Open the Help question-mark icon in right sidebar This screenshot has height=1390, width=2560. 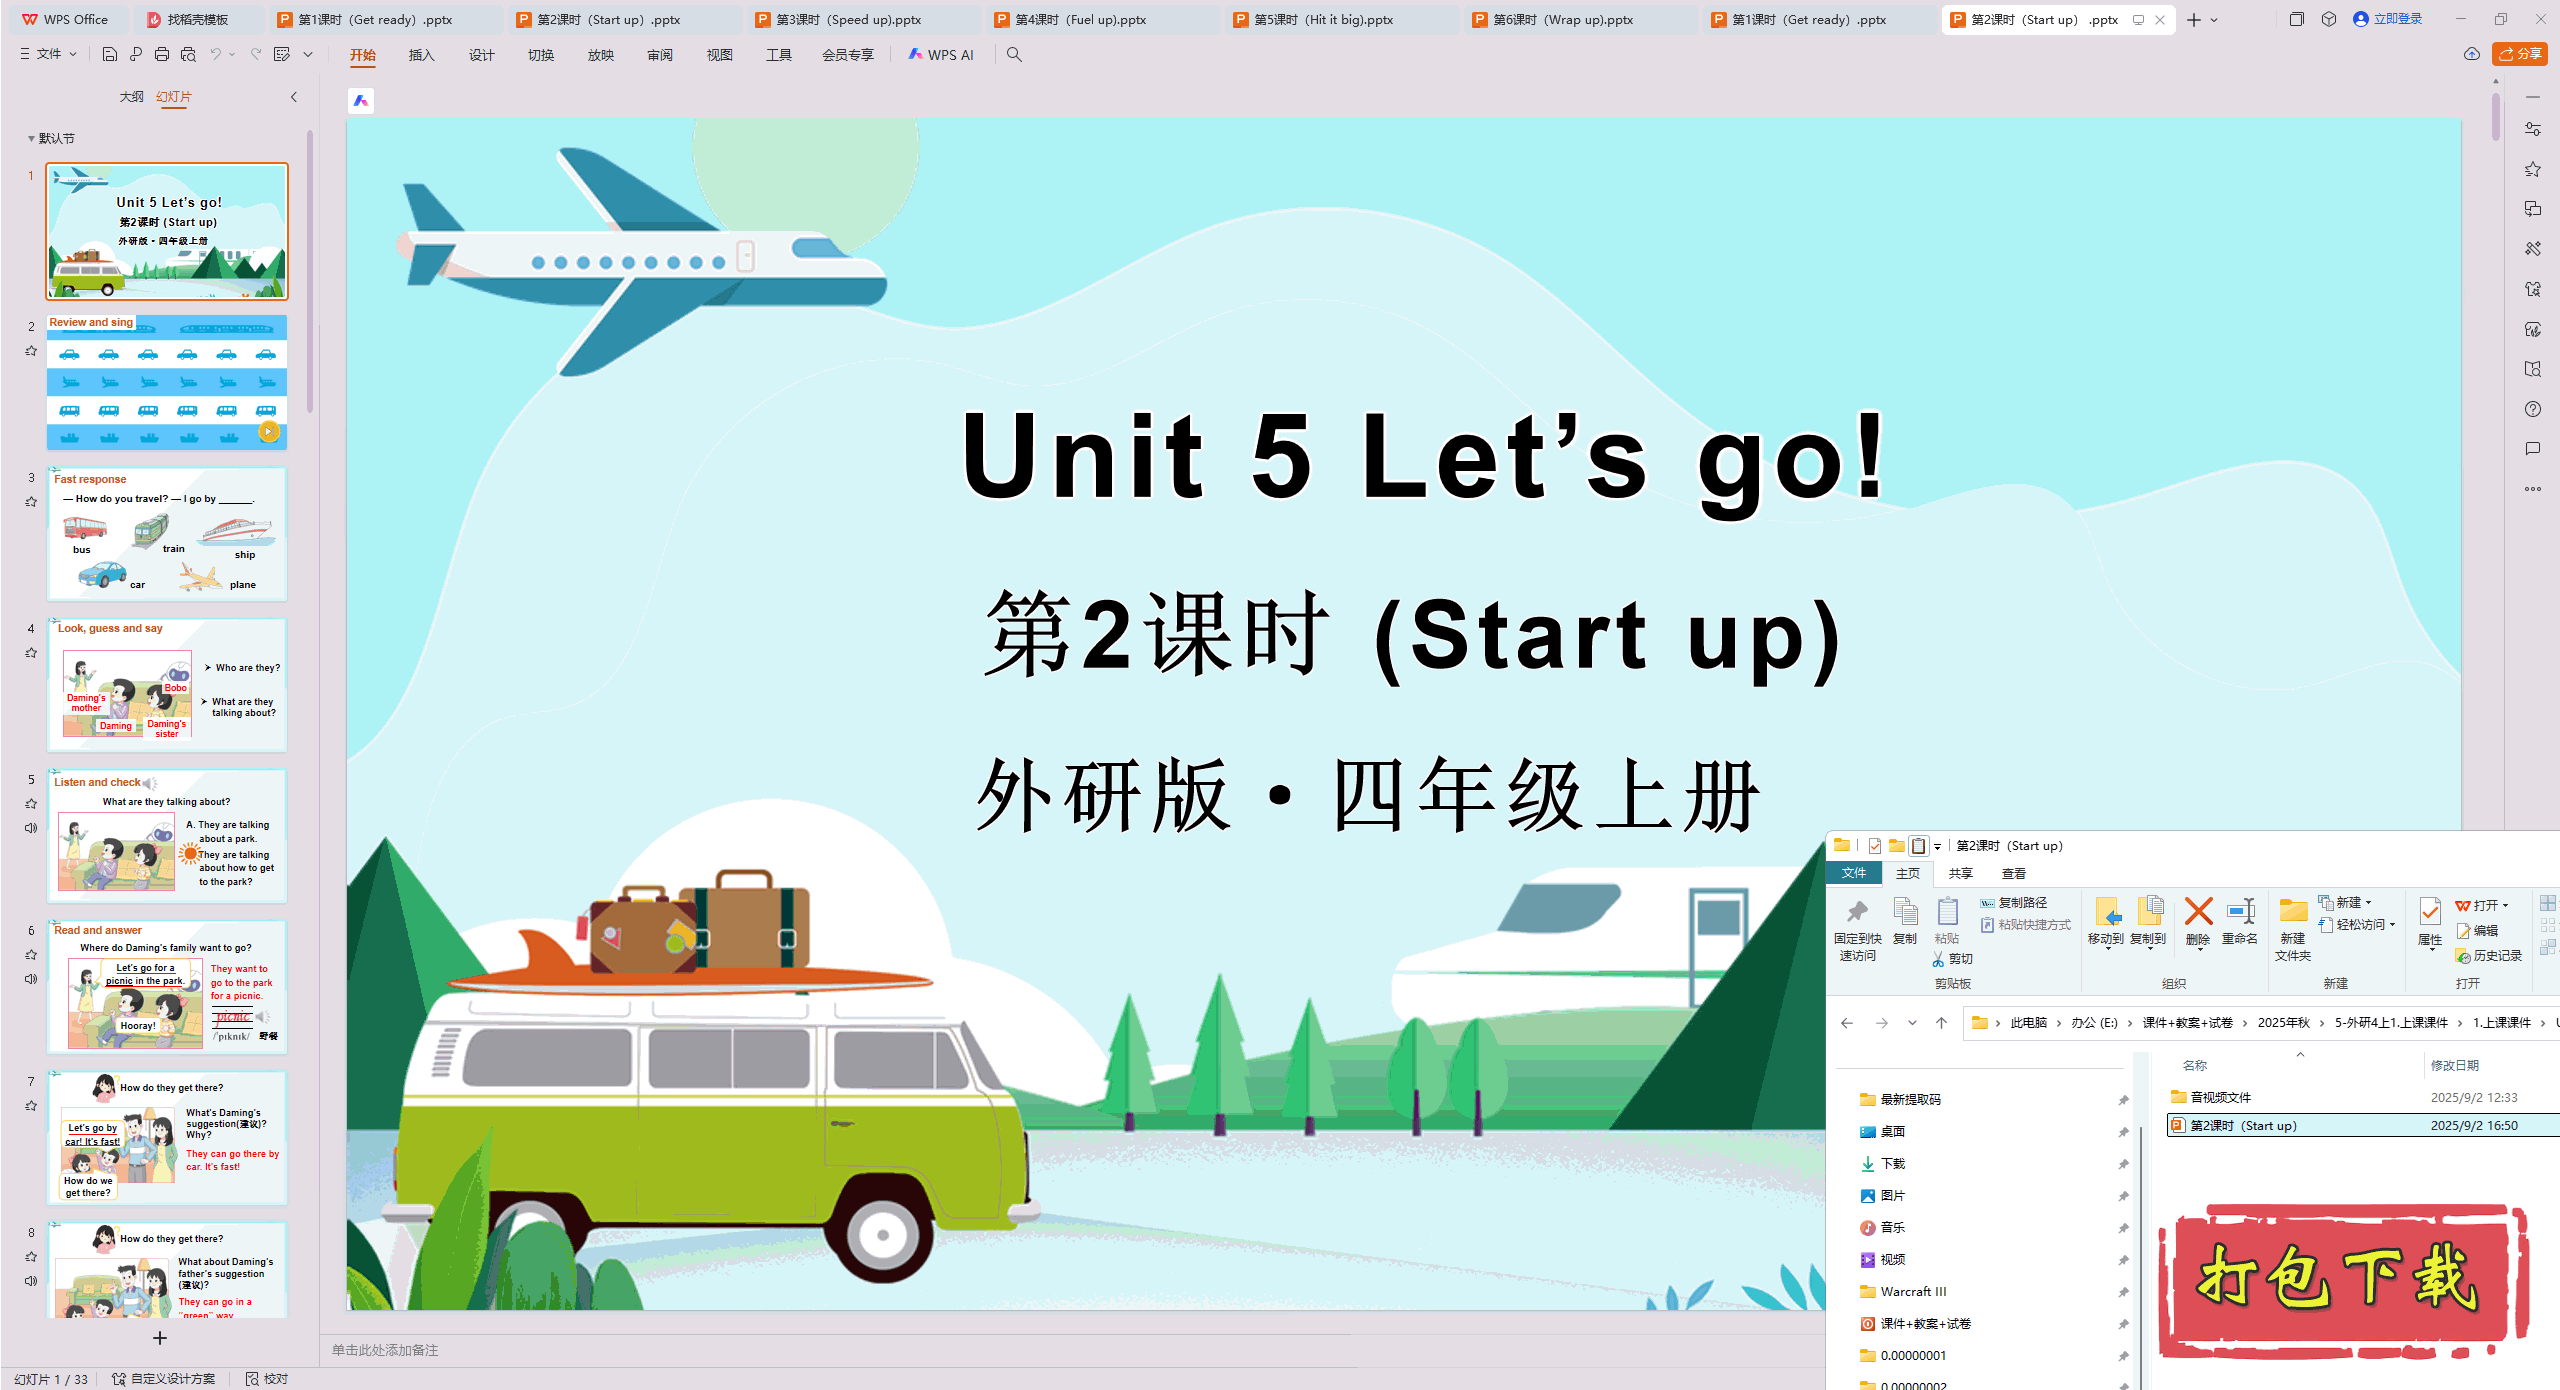pos(2533,409)
